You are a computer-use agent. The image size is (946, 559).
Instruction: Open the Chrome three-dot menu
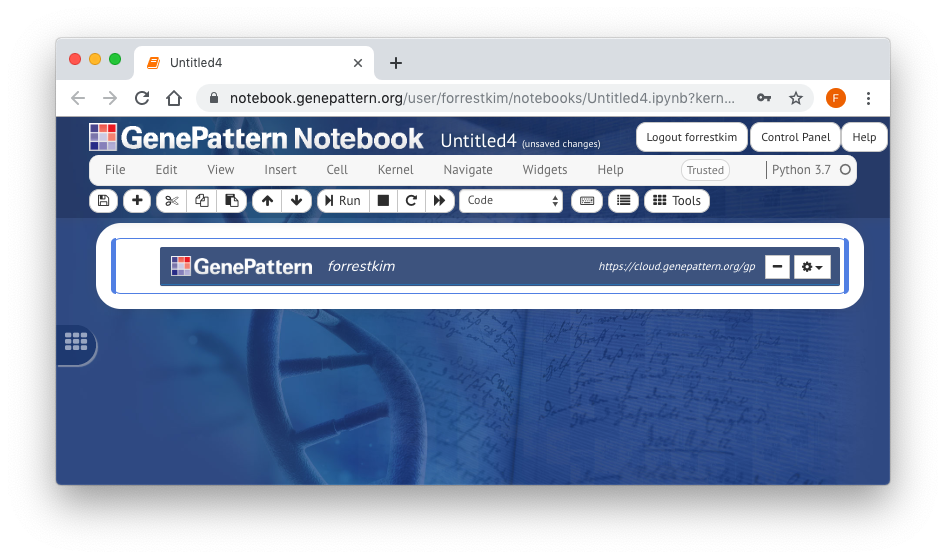pos(868,98)
